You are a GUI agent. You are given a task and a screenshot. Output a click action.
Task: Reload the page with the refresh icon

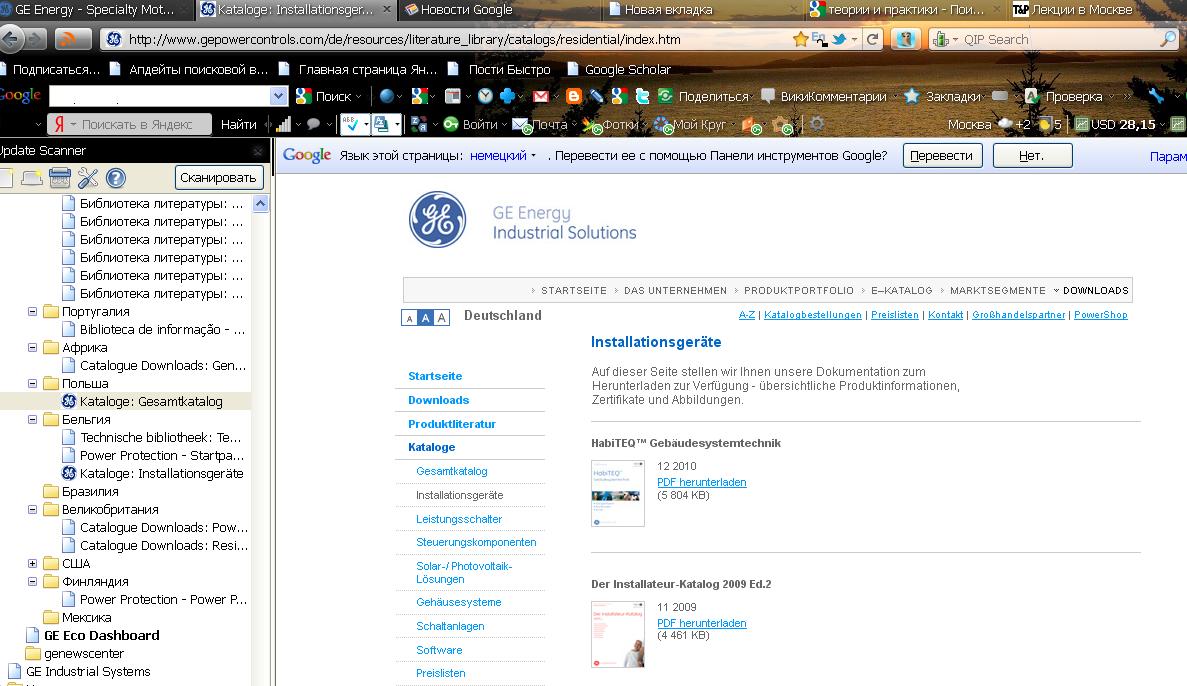[x=873, y=39]
